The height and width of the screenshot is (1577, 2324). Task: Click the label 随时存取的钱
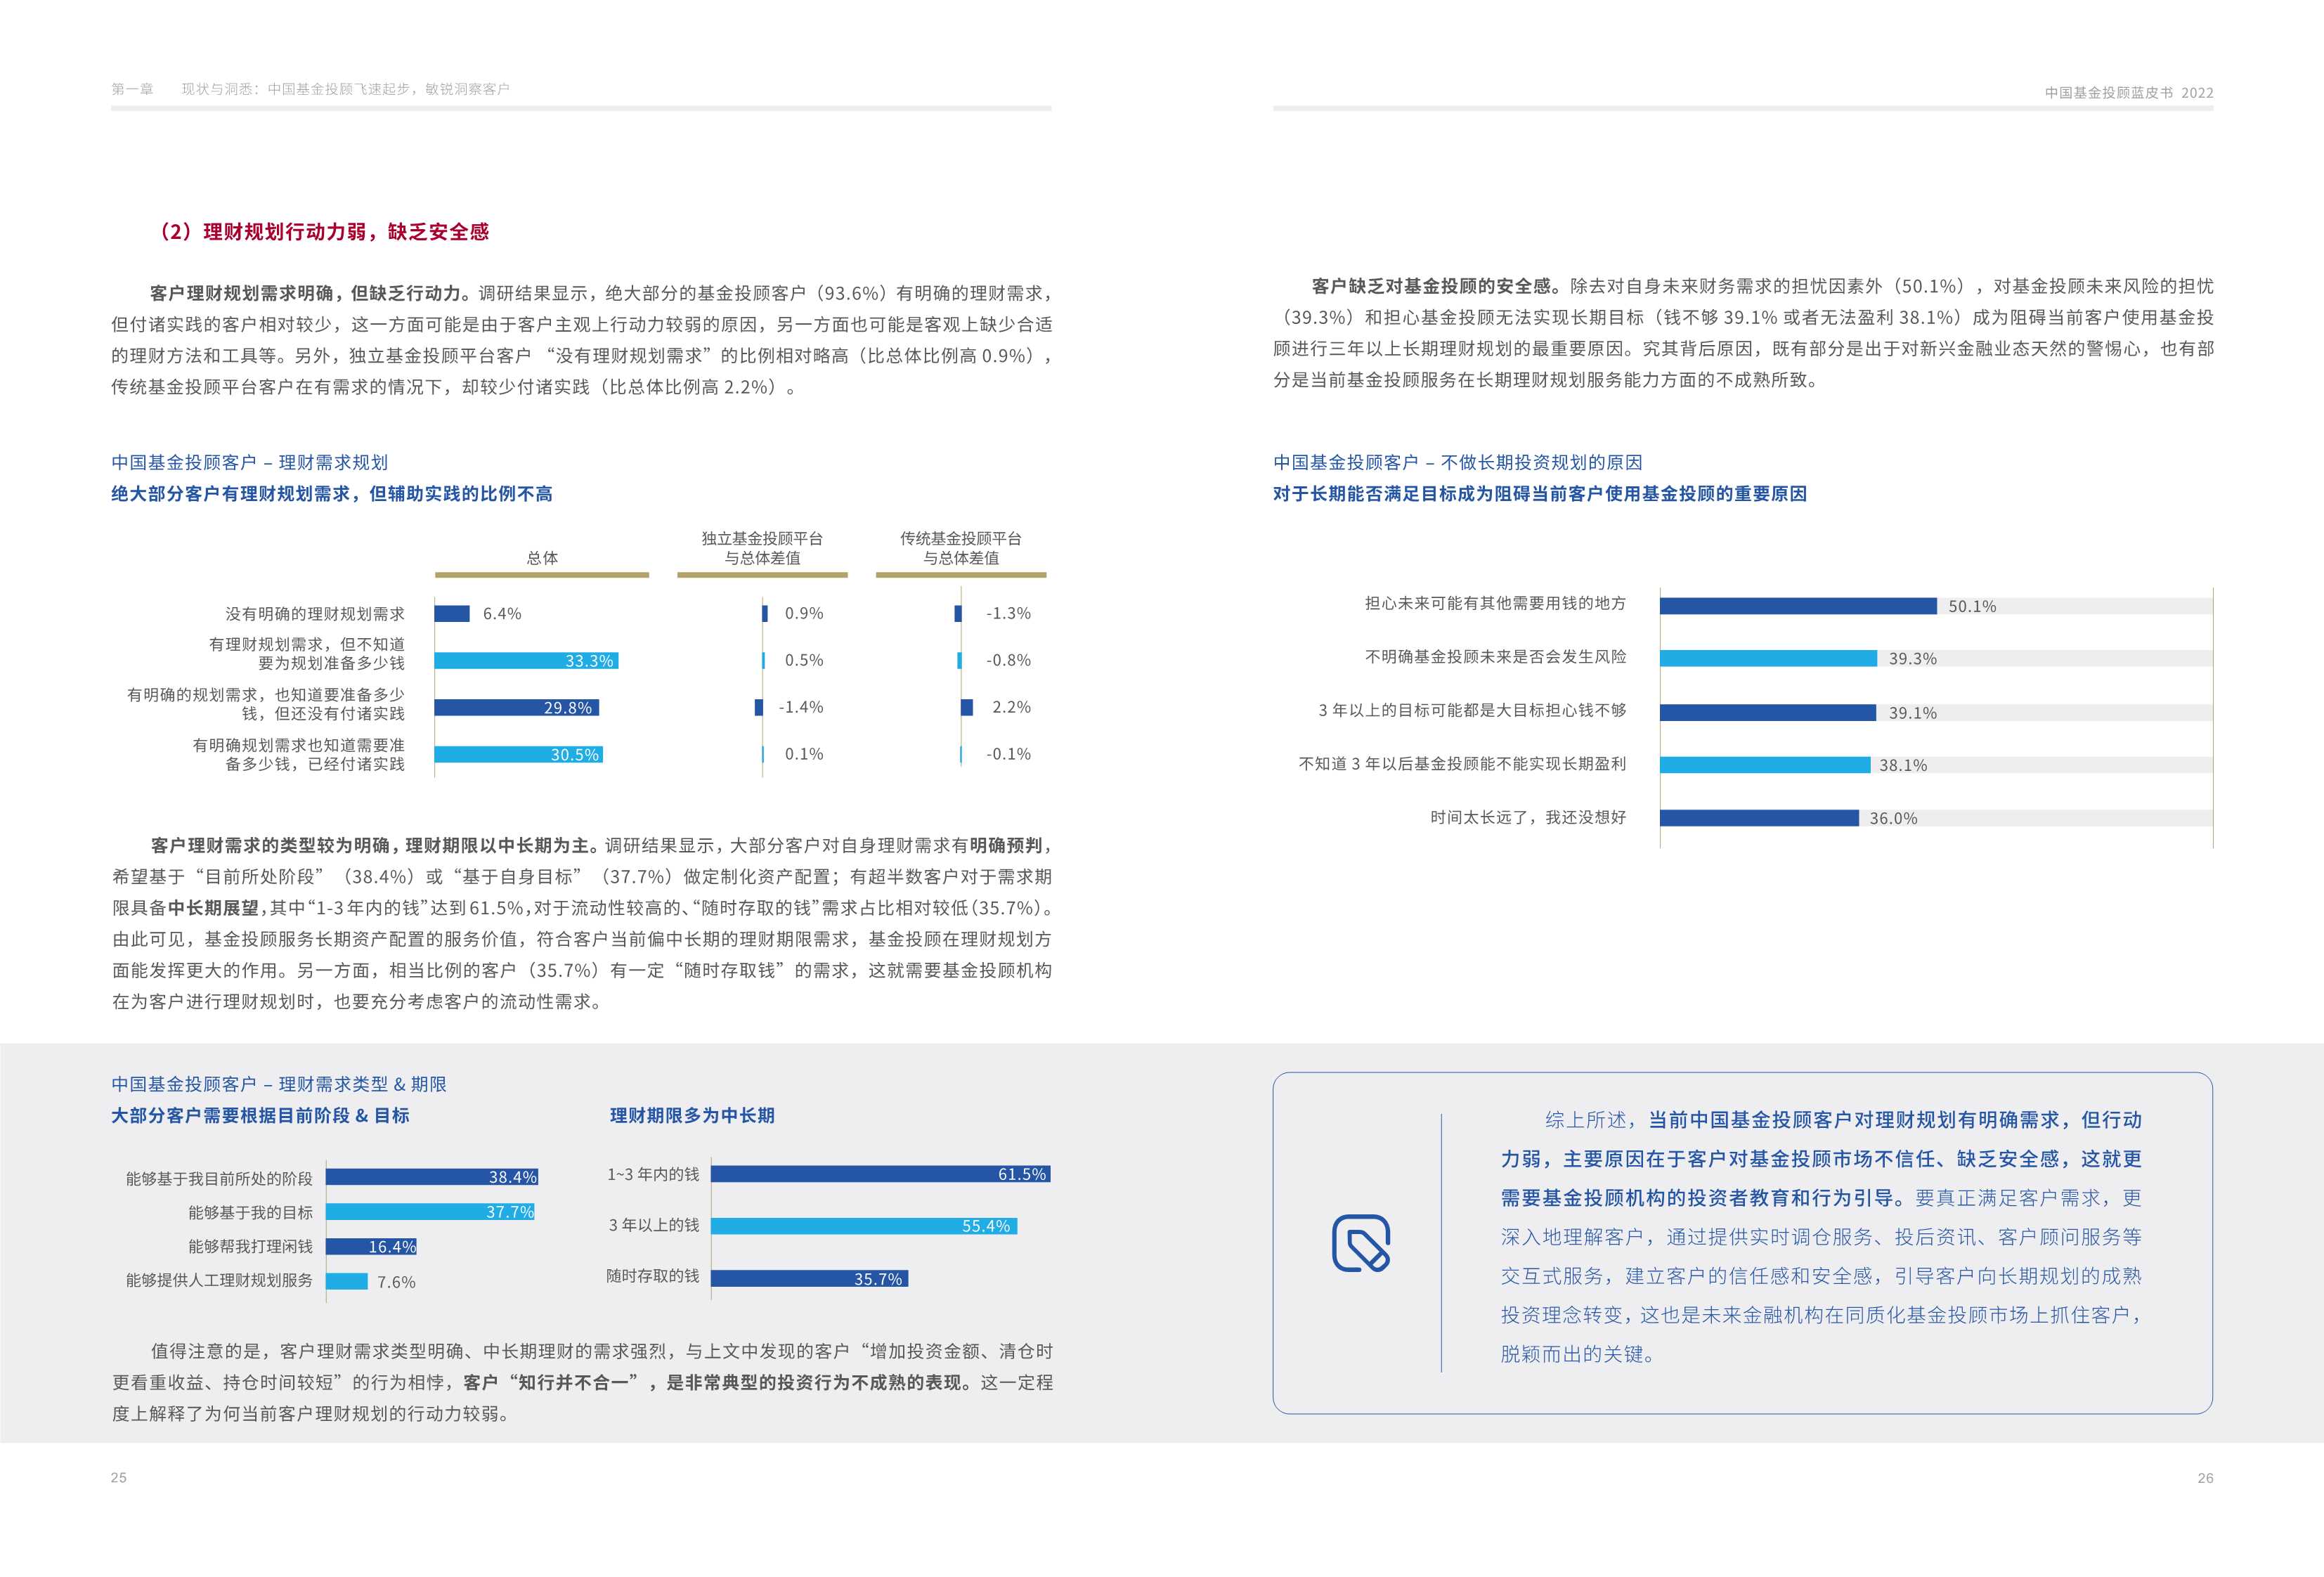653,1276
